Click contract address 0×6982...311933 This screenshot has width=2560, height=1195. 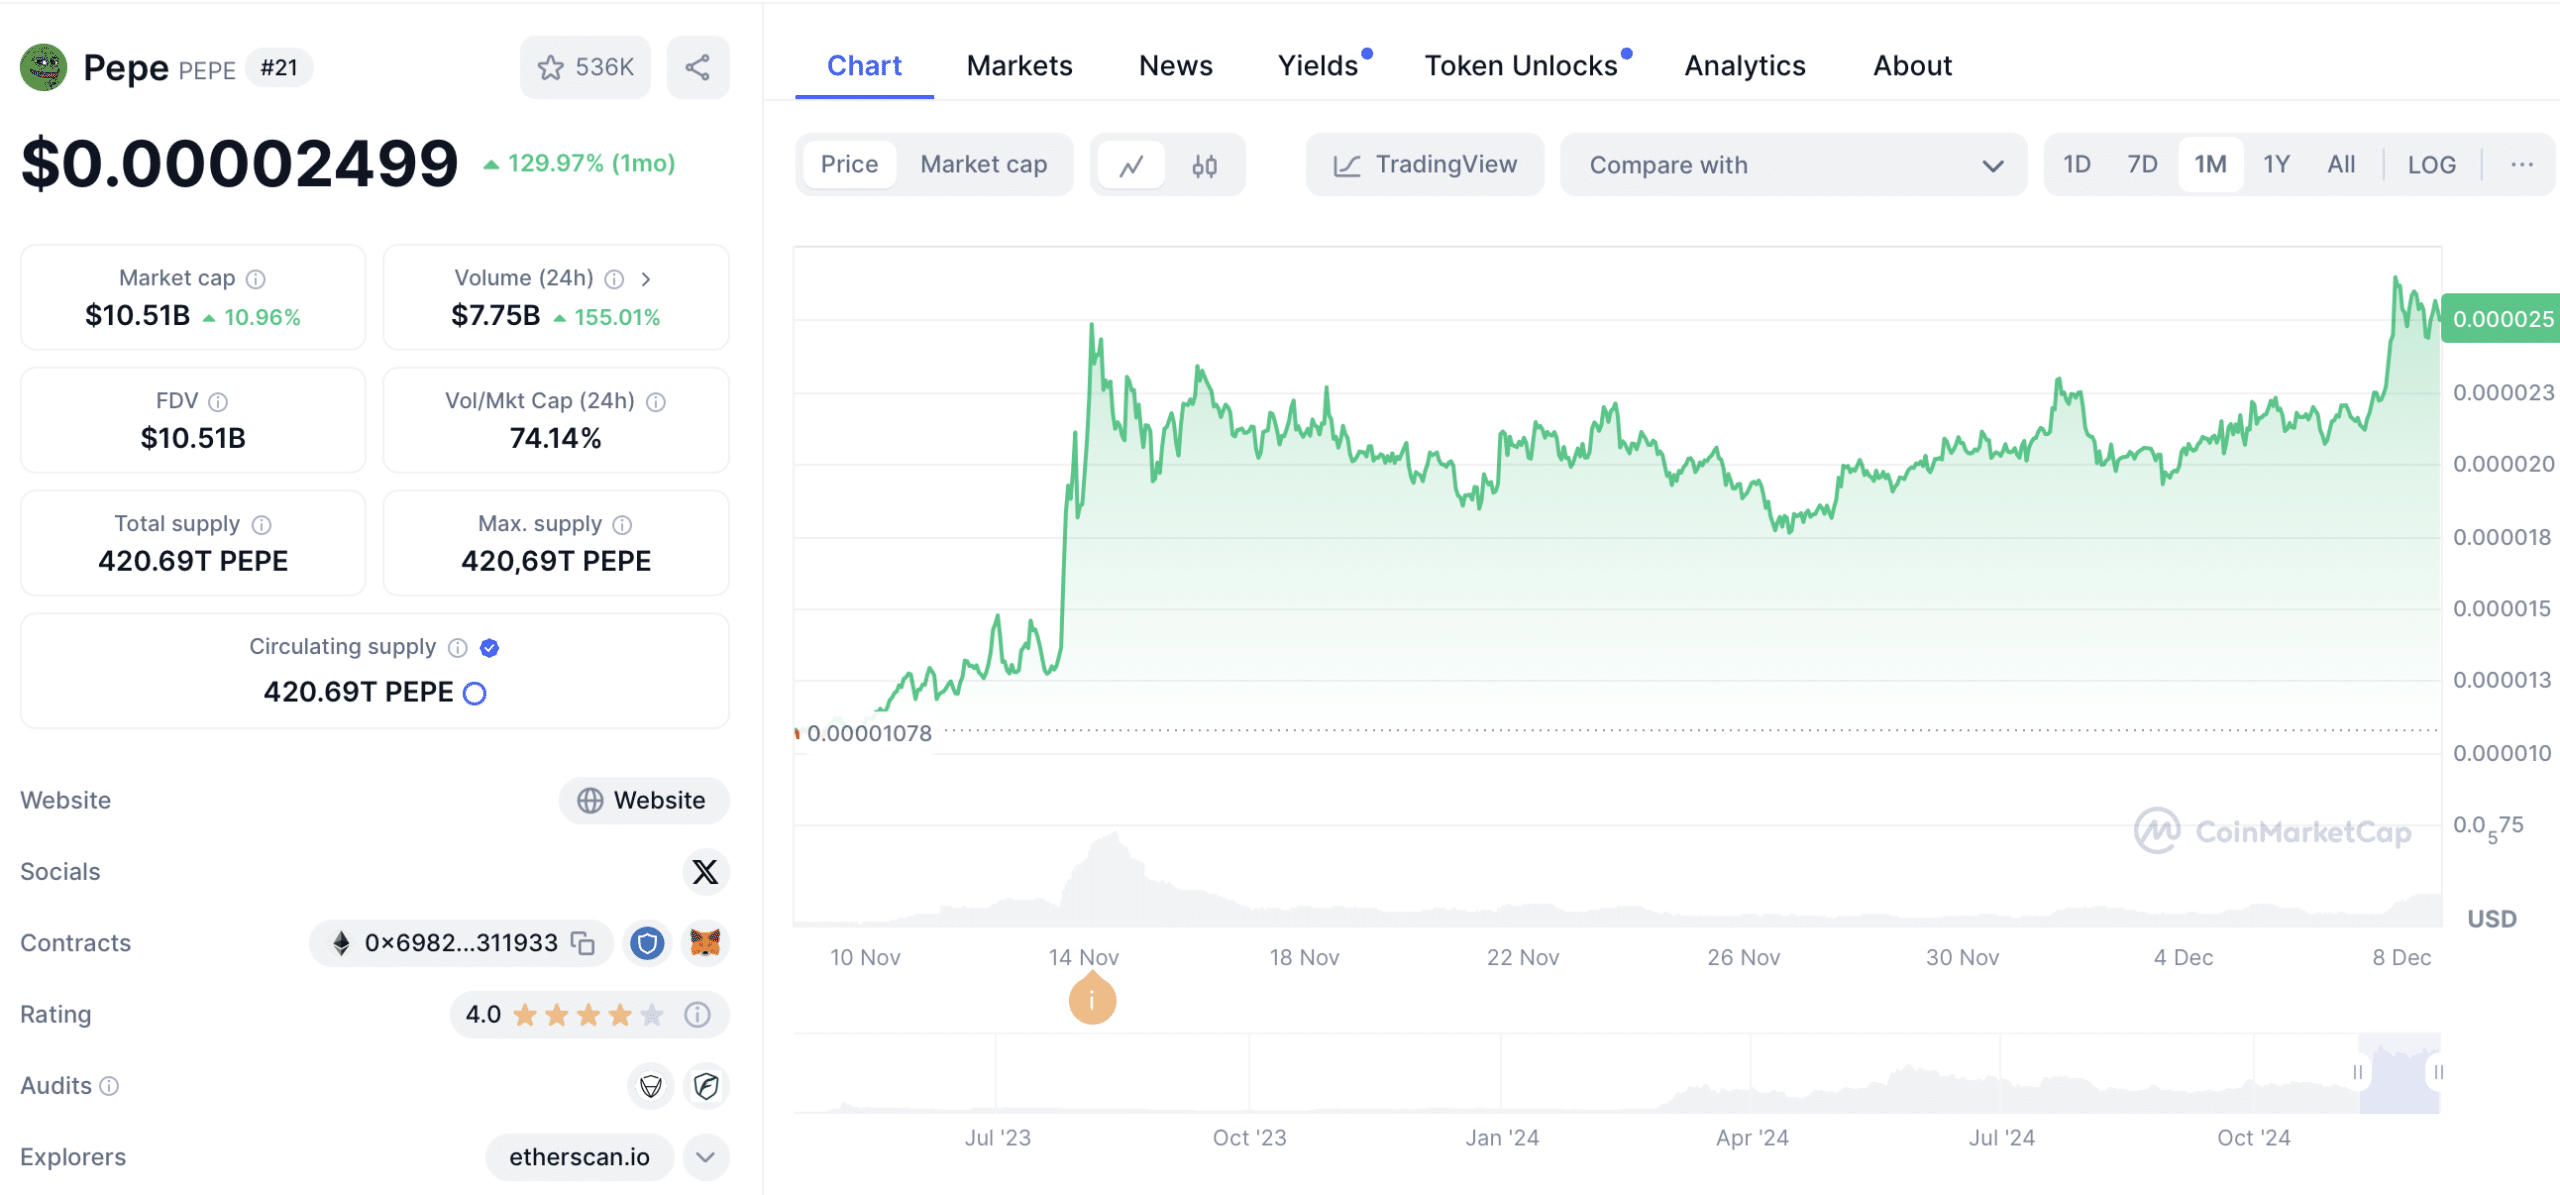(461, 943)
